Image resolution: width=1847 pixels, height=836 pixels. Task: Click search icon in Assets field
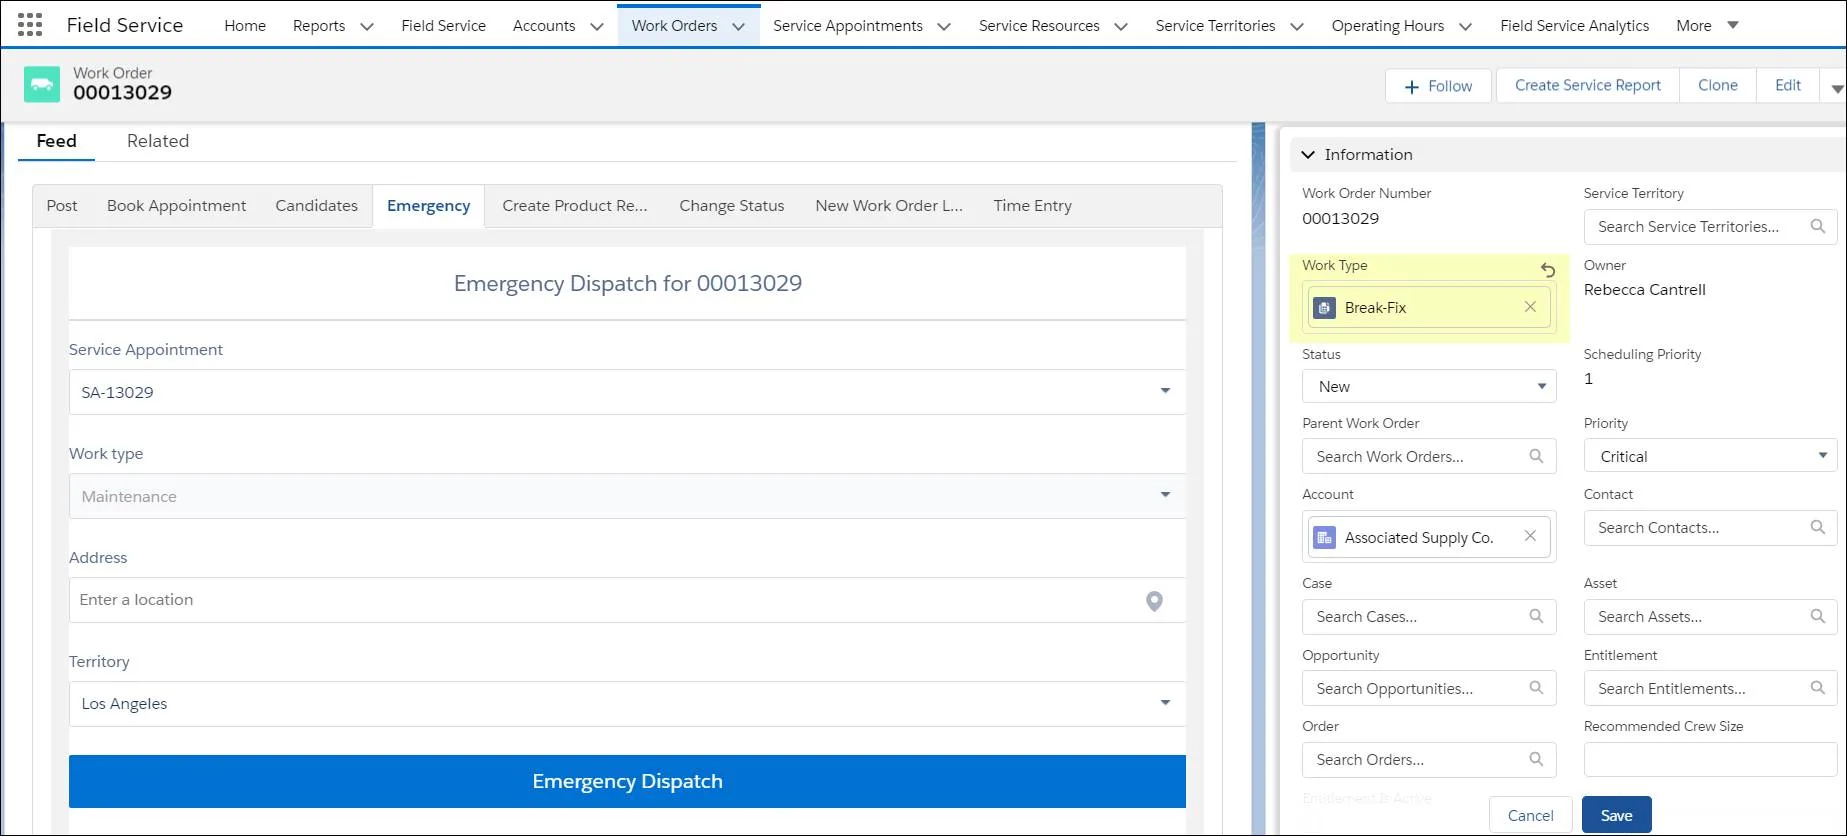tap(1818, 616)
